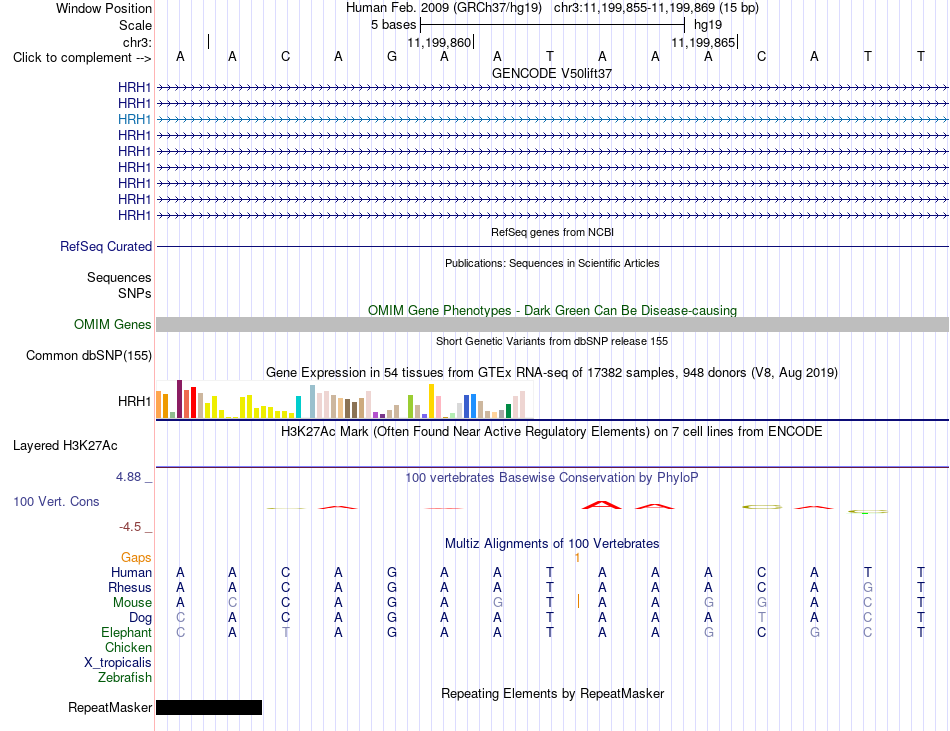Screen dimensions: 950x731
Task: Click the 11,199,860 position marker
Action: point(439,42)
